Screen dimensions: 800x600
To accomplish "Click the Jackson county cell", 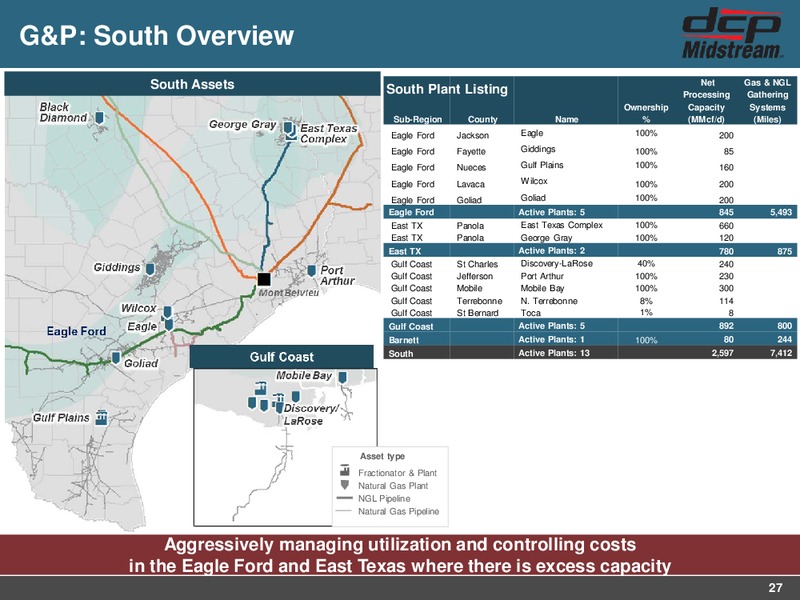I will (x=472, y=135).
